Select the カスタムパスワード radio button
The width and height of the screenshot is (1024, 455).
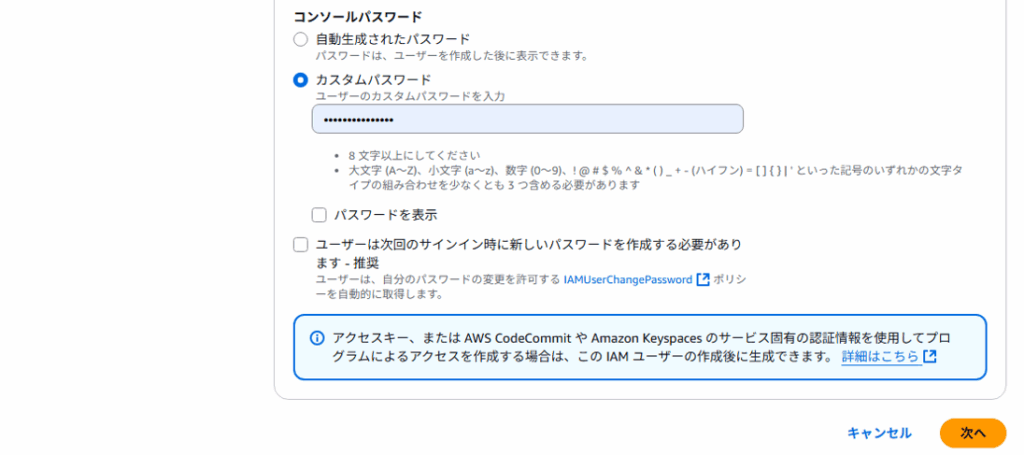coord(300,80)
